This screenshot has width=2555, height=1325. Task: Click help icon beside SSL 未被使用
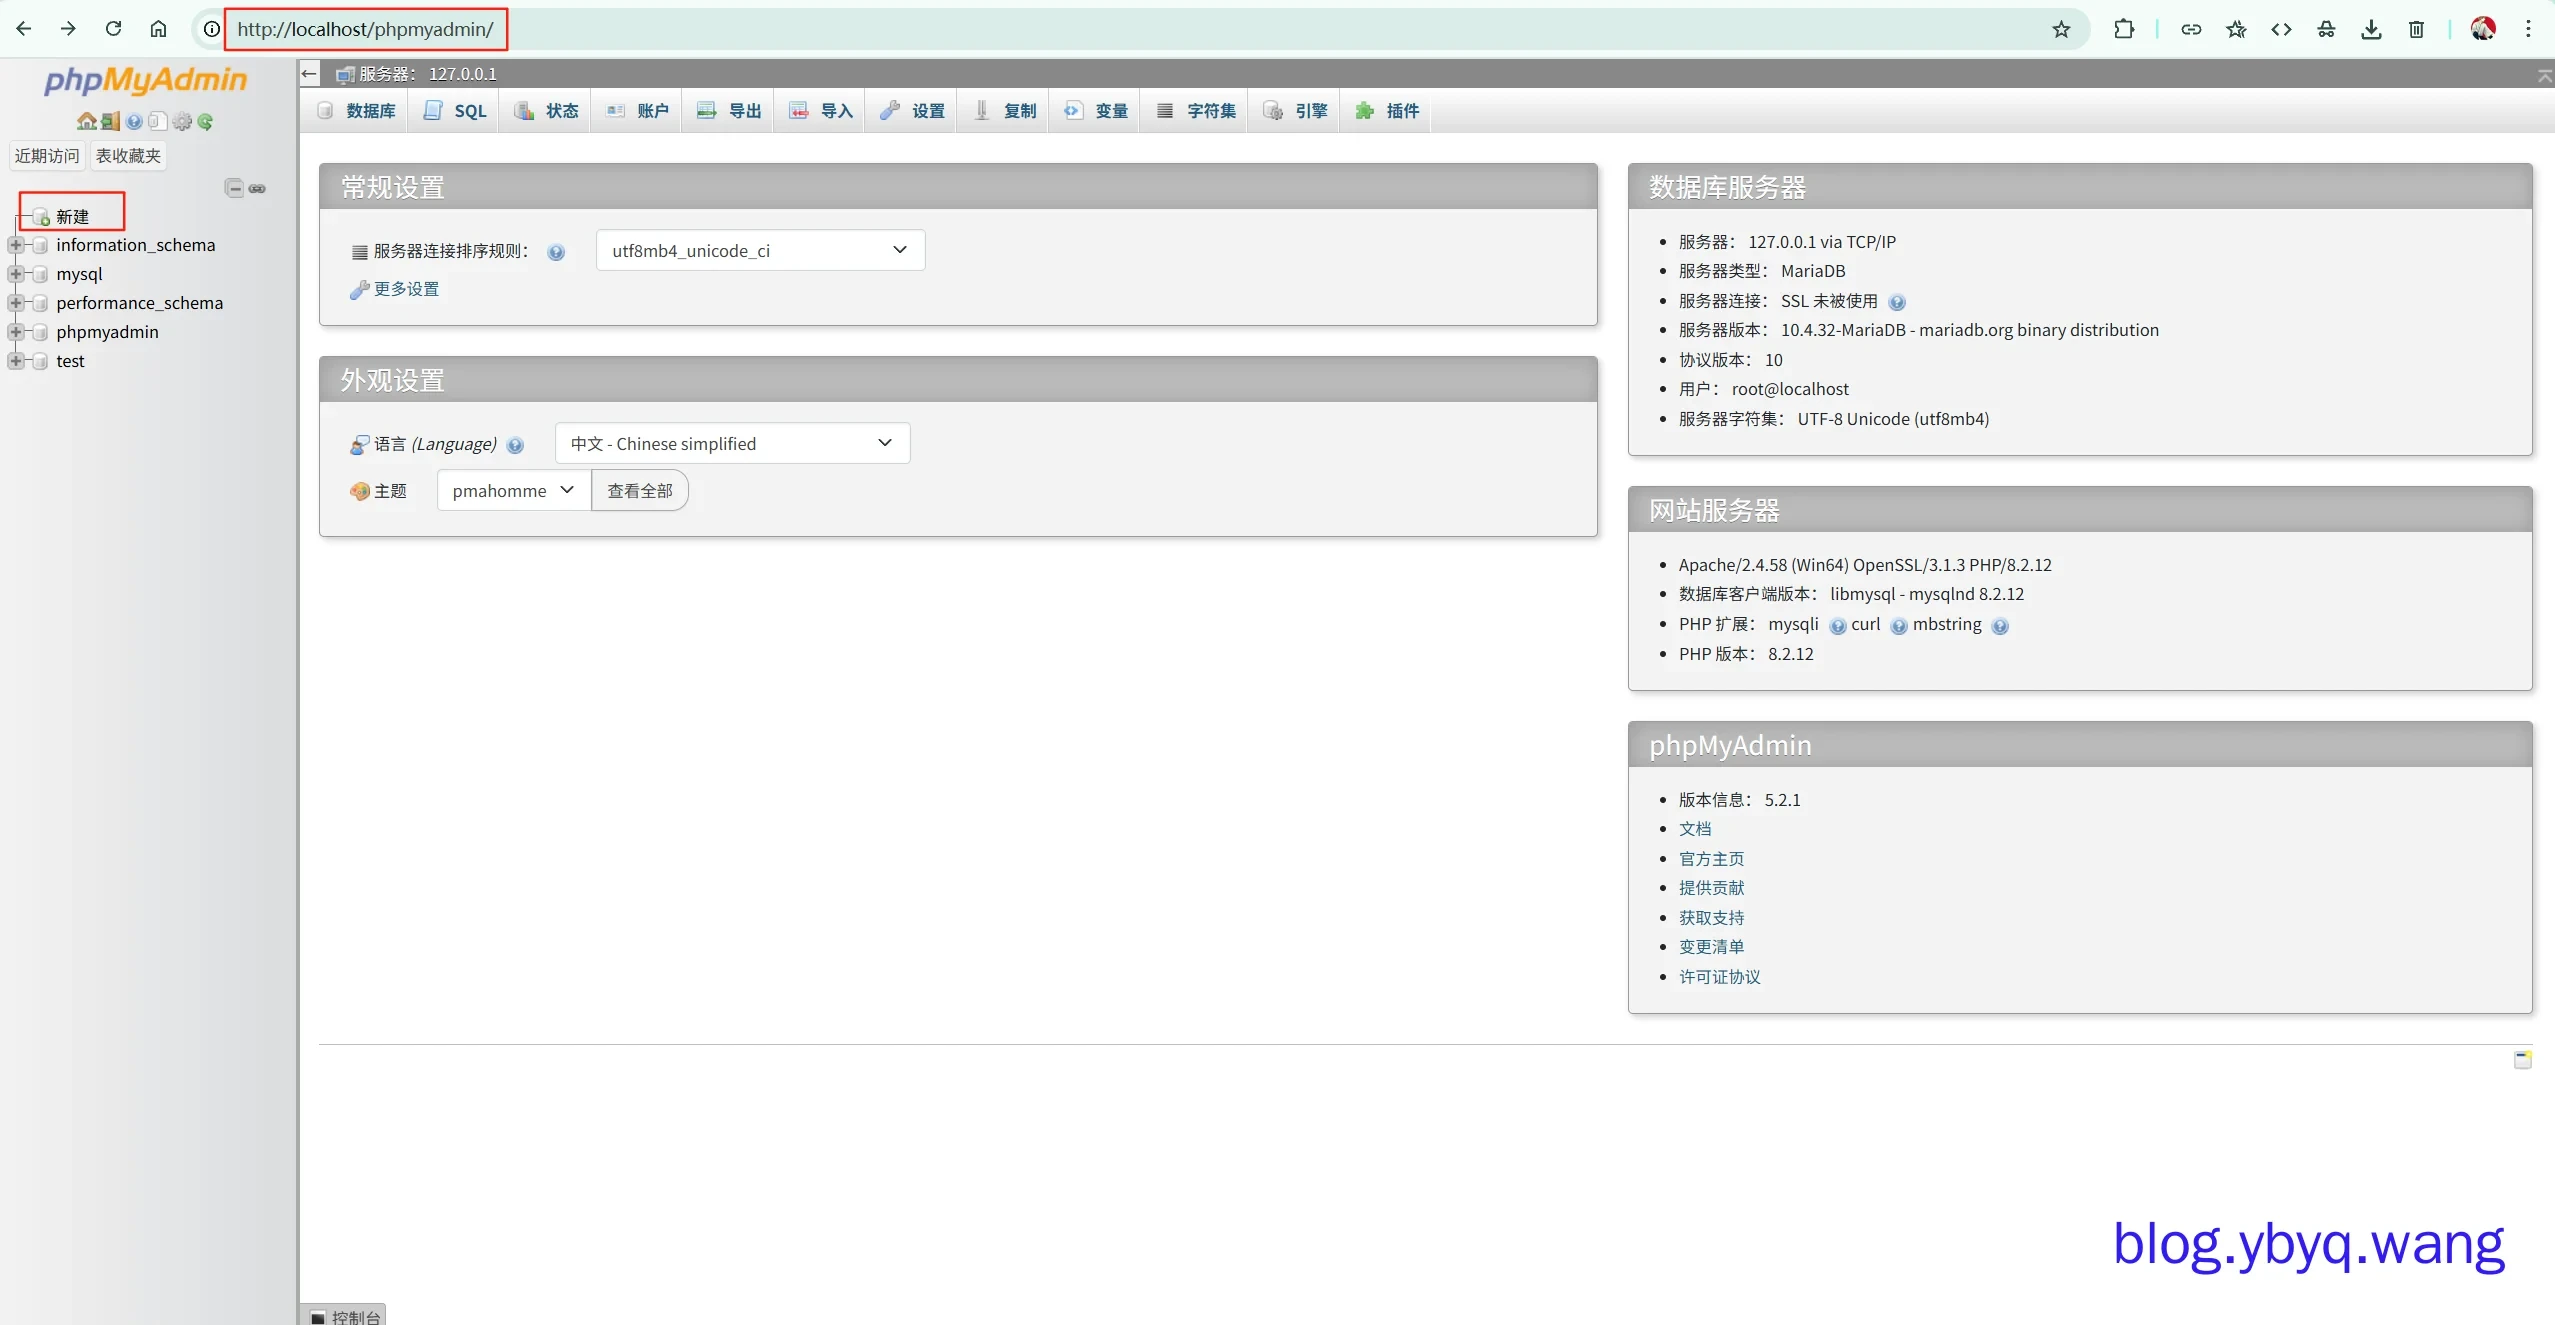pos(1897,303)
